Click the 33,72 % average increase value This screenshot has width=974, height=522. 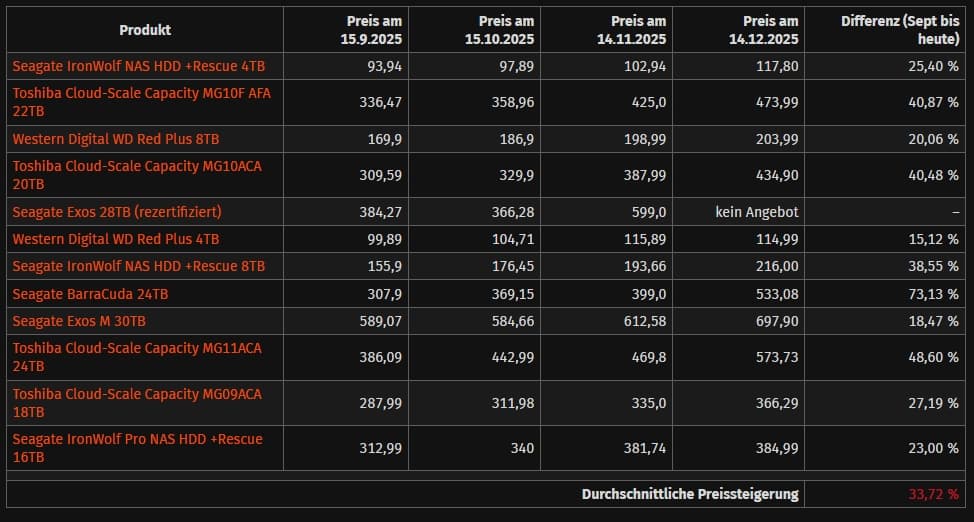(x=933, y=494)
